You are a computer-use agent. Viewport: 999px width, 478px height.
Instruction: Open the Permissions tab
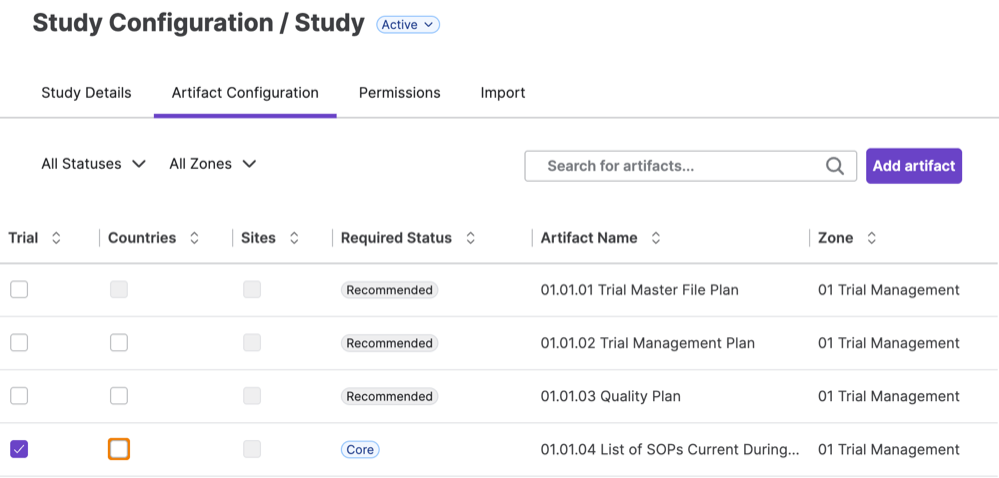399,93
